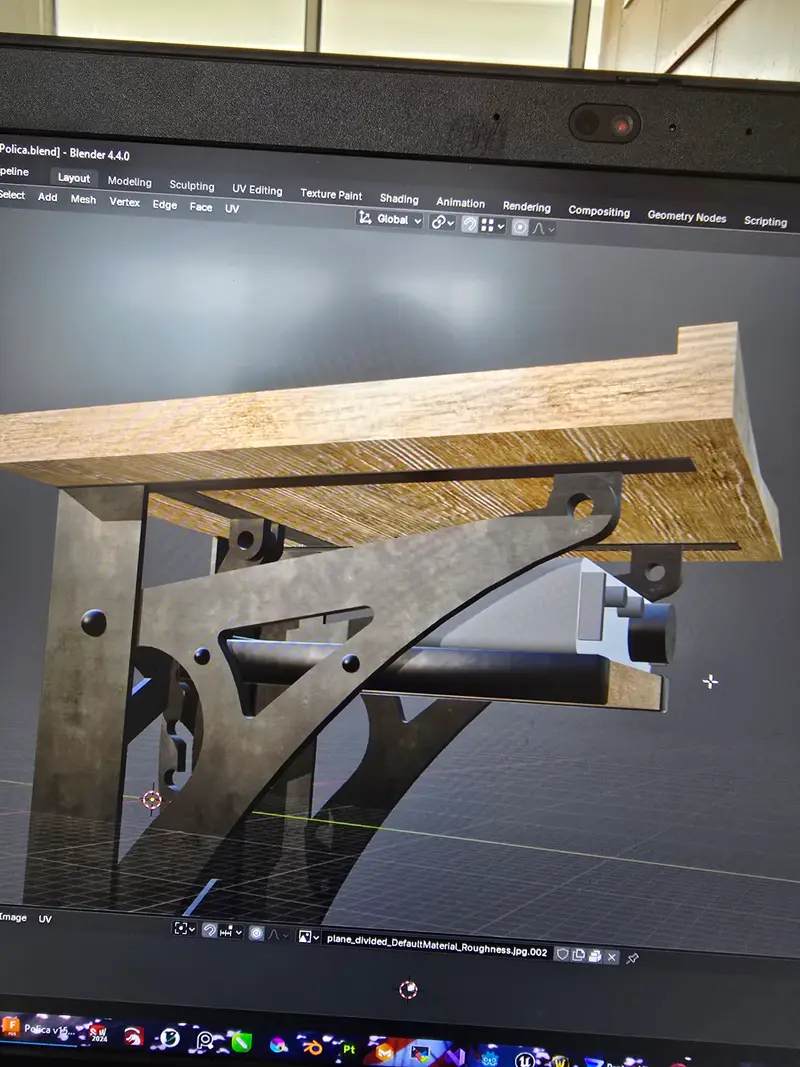
Task: Toggle proportional editing in UV editor
Action: point(256,933)
